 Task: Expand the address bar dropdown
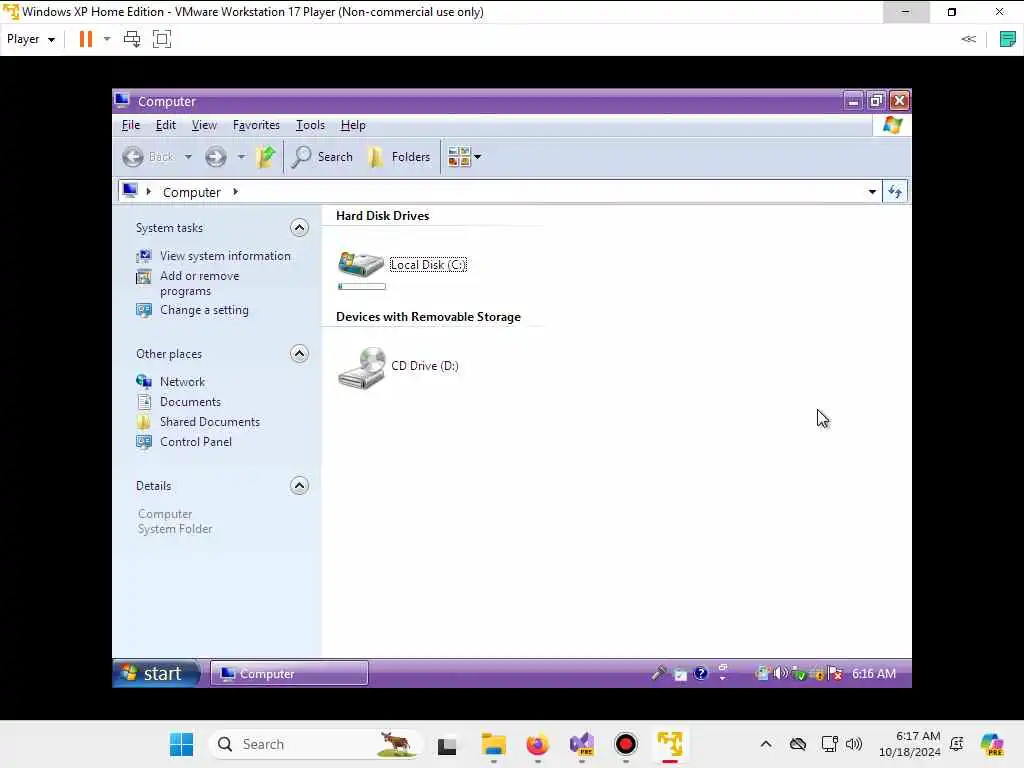point(872,192)
